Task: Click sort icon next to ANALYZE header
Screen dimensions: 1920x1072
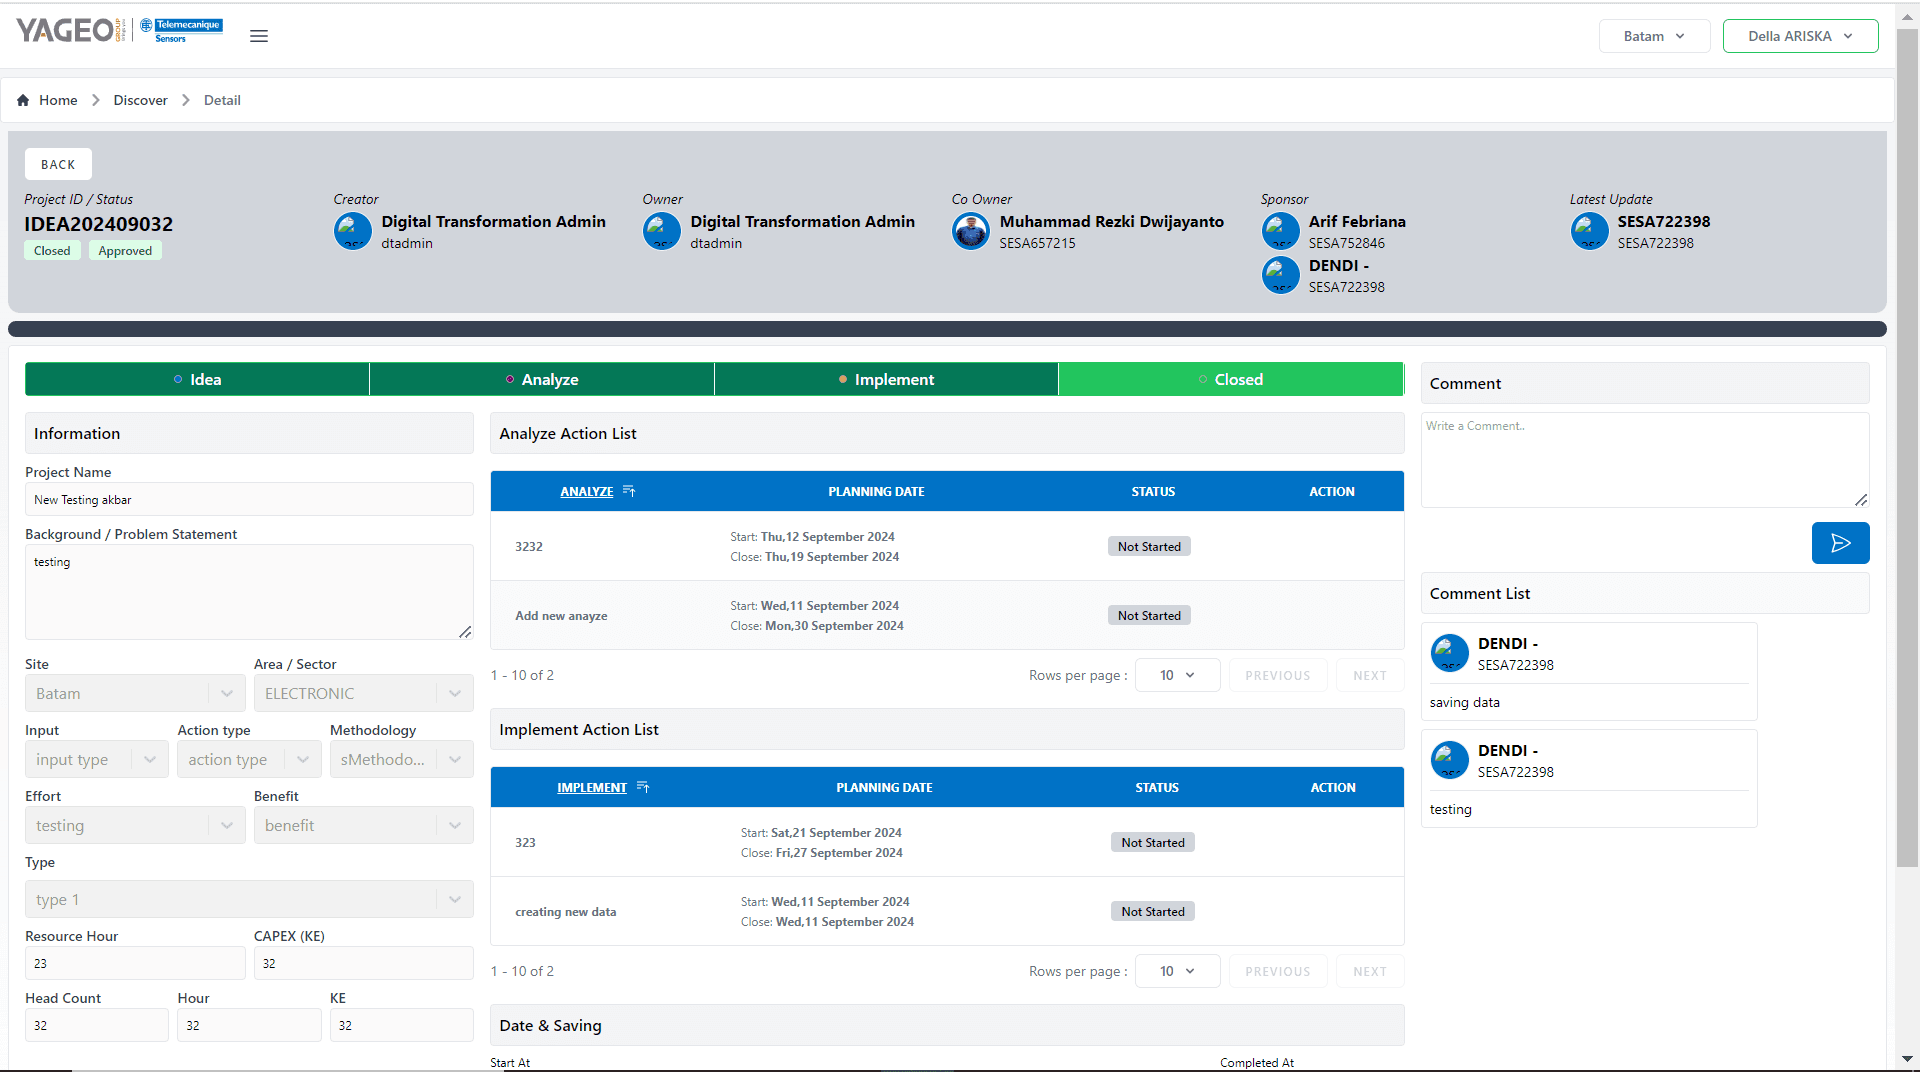Action: [629, 491]
